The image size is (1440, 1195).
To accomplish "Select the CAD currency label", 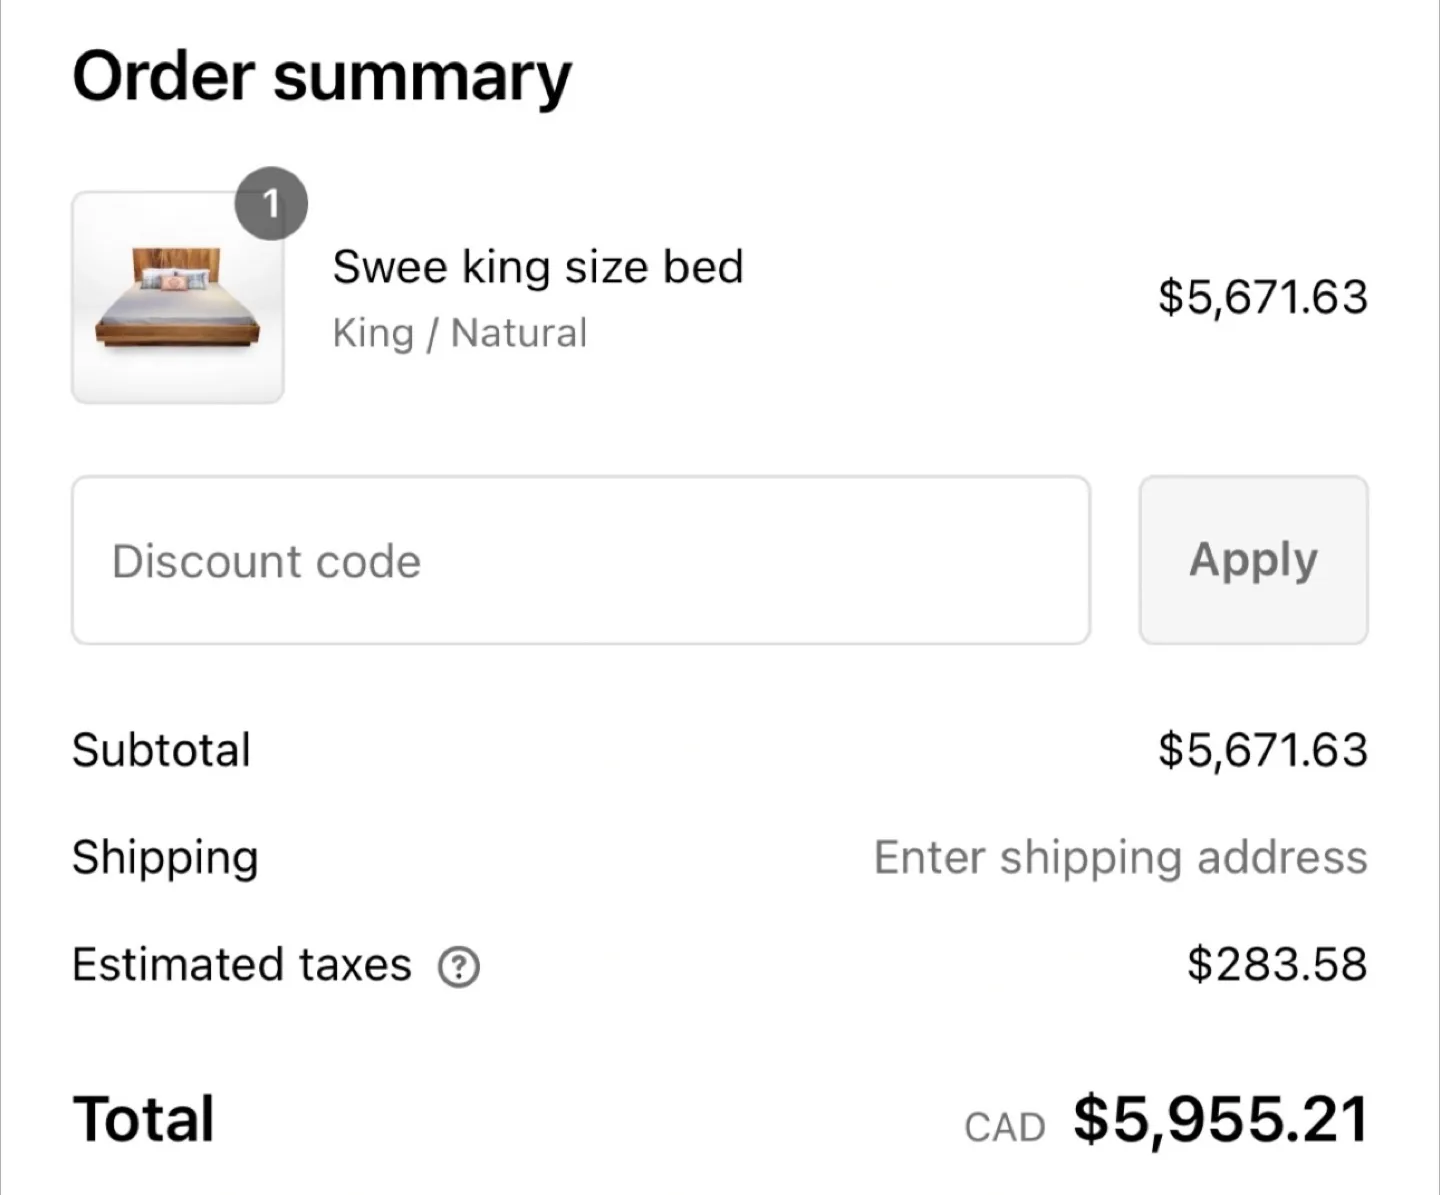I will (1003, 1125).
